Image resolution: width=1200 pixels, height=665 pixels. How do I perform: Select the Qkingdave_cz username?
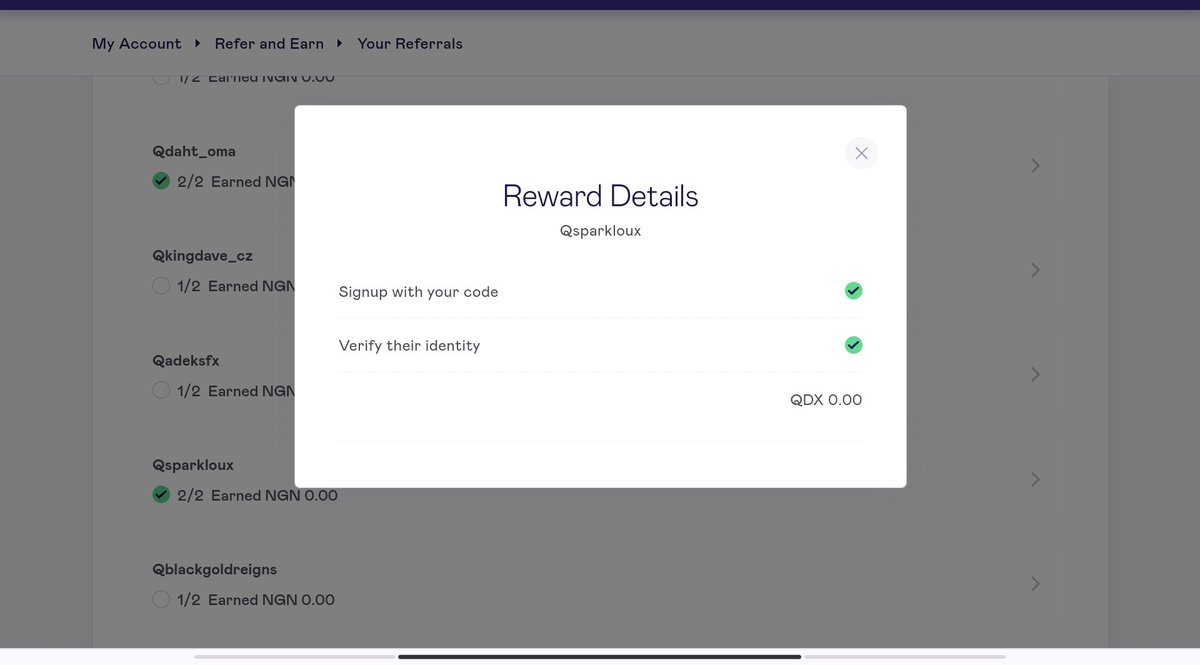(x=202, y=256)
